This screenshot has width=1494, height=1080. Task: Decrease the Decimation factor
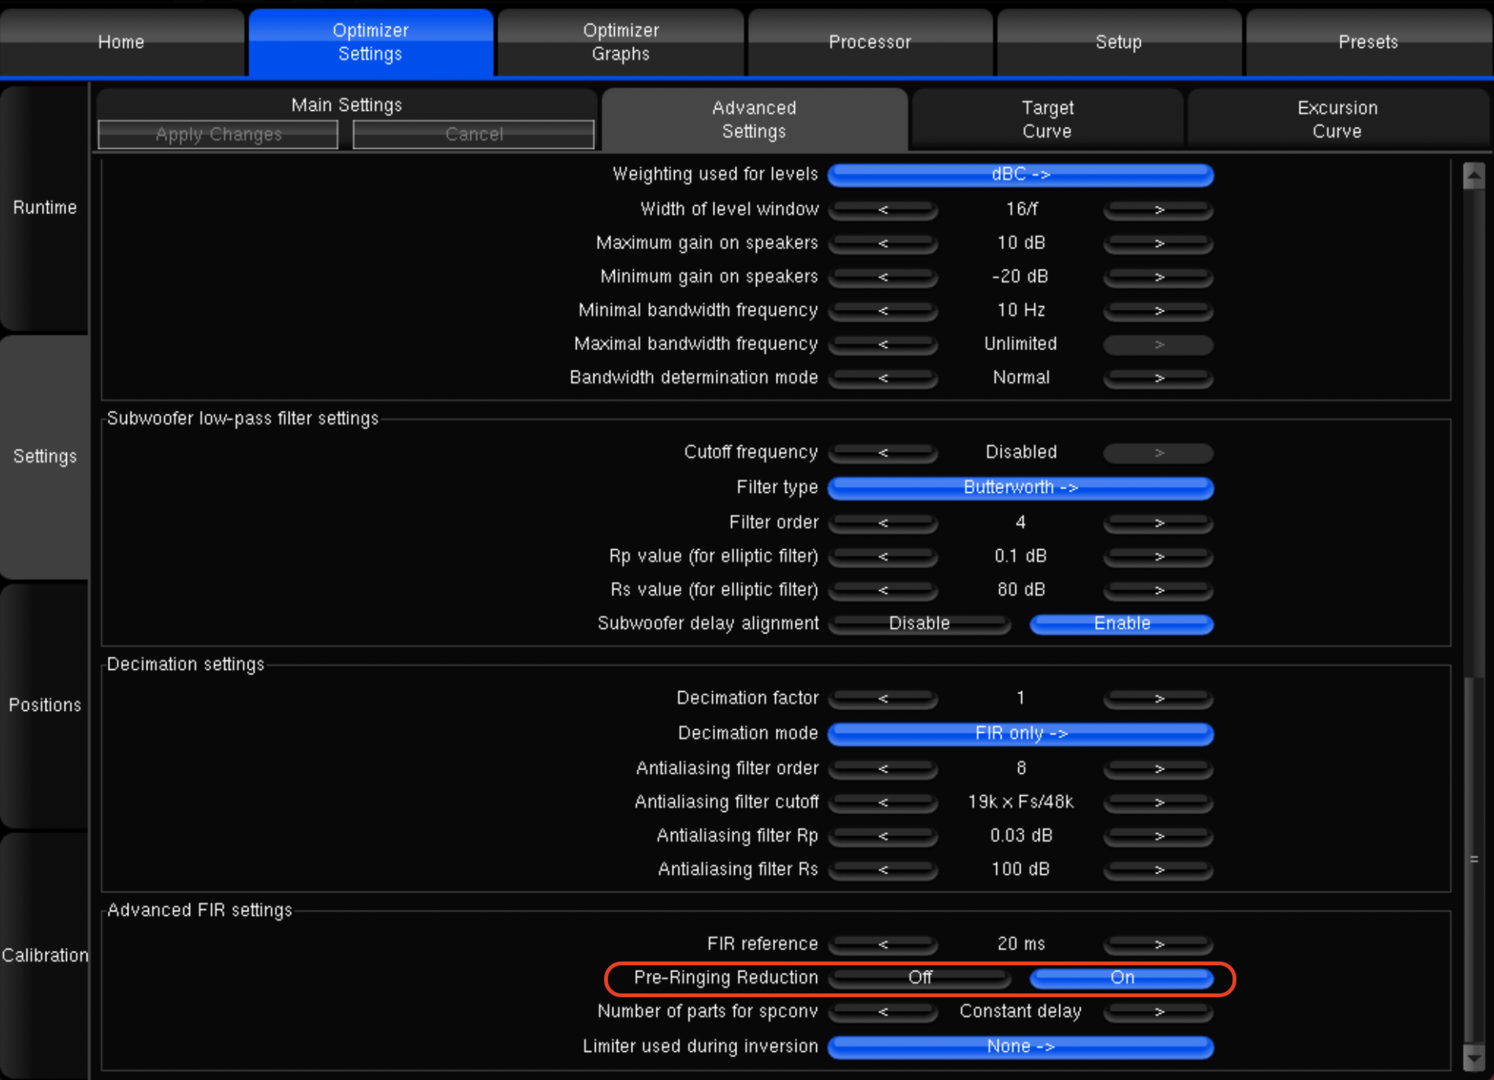coord(883,699)
